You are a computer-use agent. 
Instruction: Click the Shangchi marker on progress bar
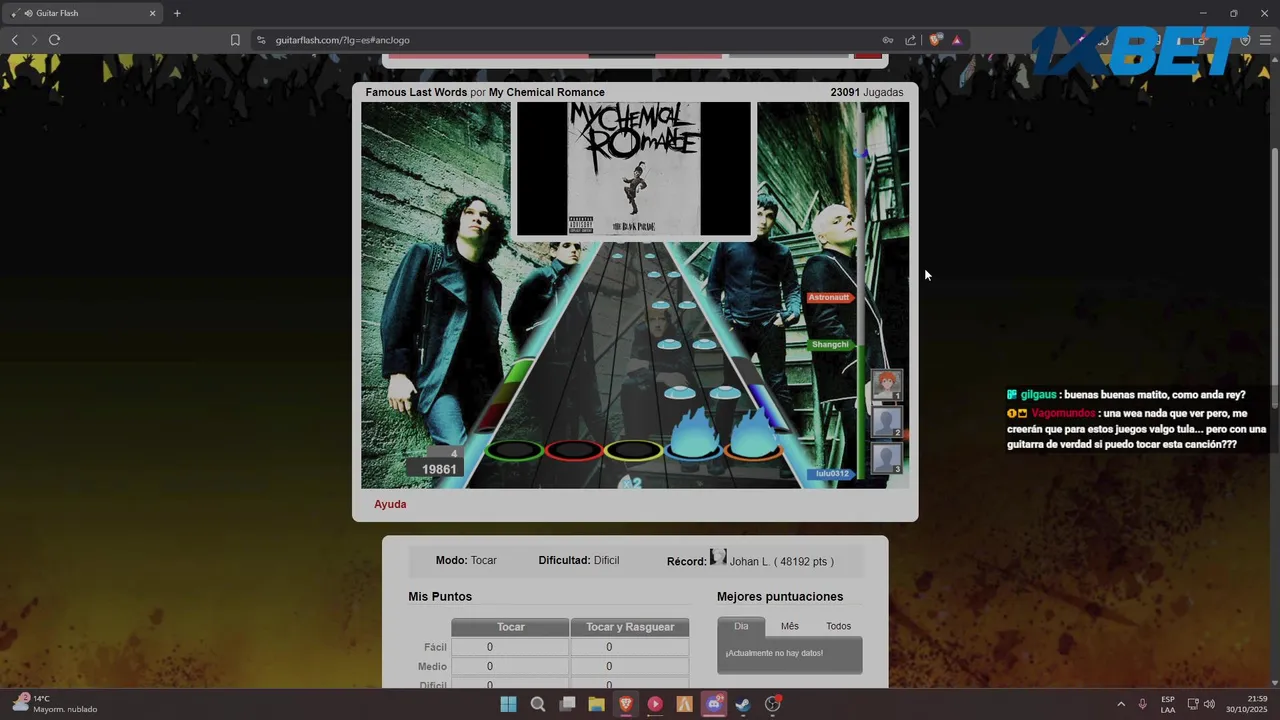click(831, 344)
